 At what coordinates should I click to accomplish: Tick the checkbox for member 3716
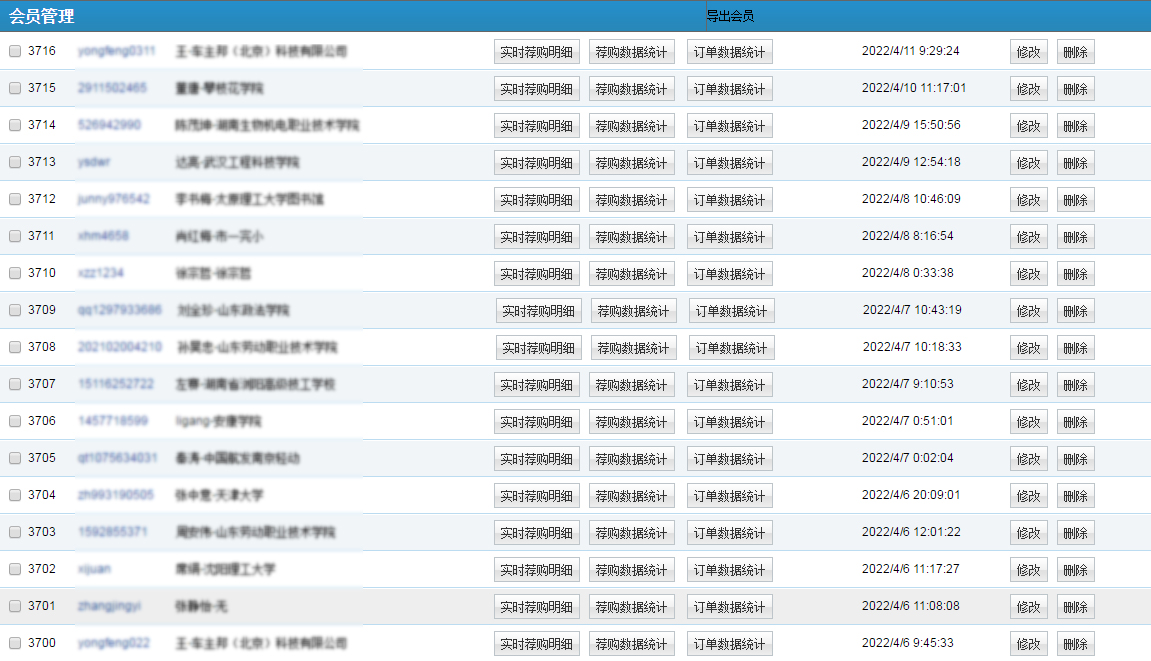(15, 51)
